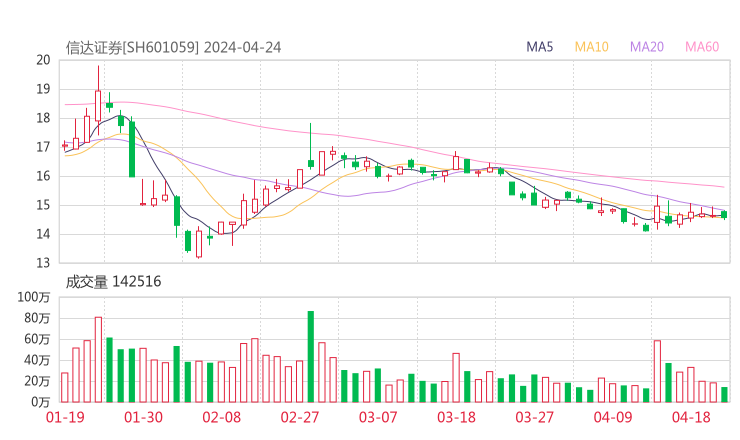Image resolution: width=740 pixels, height=440 pixels.
Task: Click the 信达证券[SH601059] stock title
Action: [x=133, y=47]
